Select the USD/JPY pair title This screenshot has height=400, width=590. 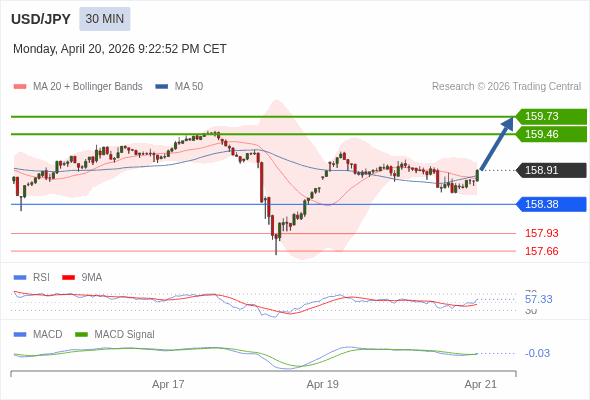tap(41, 19)
